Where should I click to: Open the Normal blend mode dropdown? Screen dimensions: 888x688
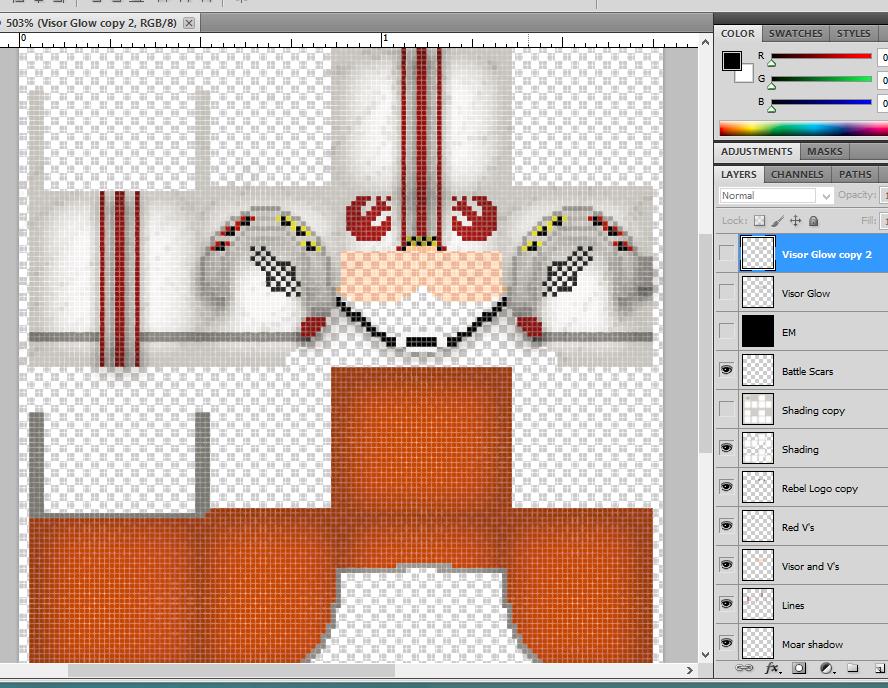[x=776, y=196]
